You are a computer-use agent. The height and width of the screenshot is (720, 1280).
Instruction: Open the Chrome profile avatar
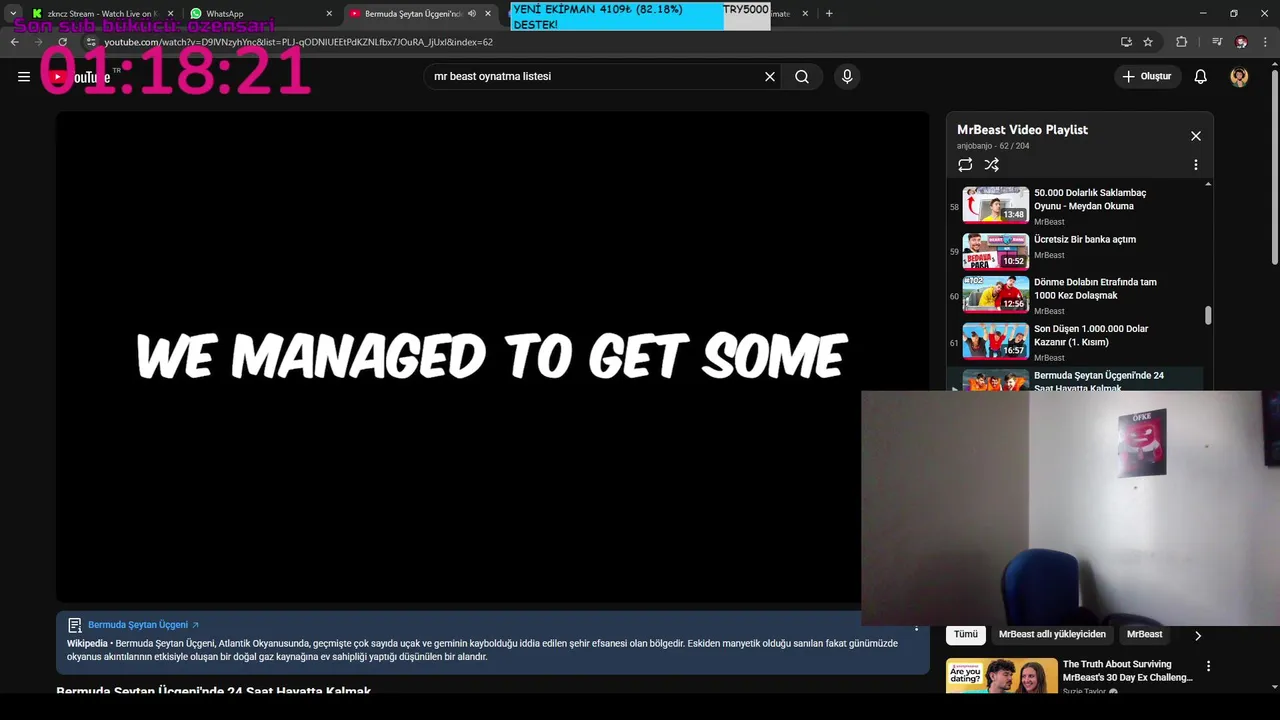coord(1241,42)
